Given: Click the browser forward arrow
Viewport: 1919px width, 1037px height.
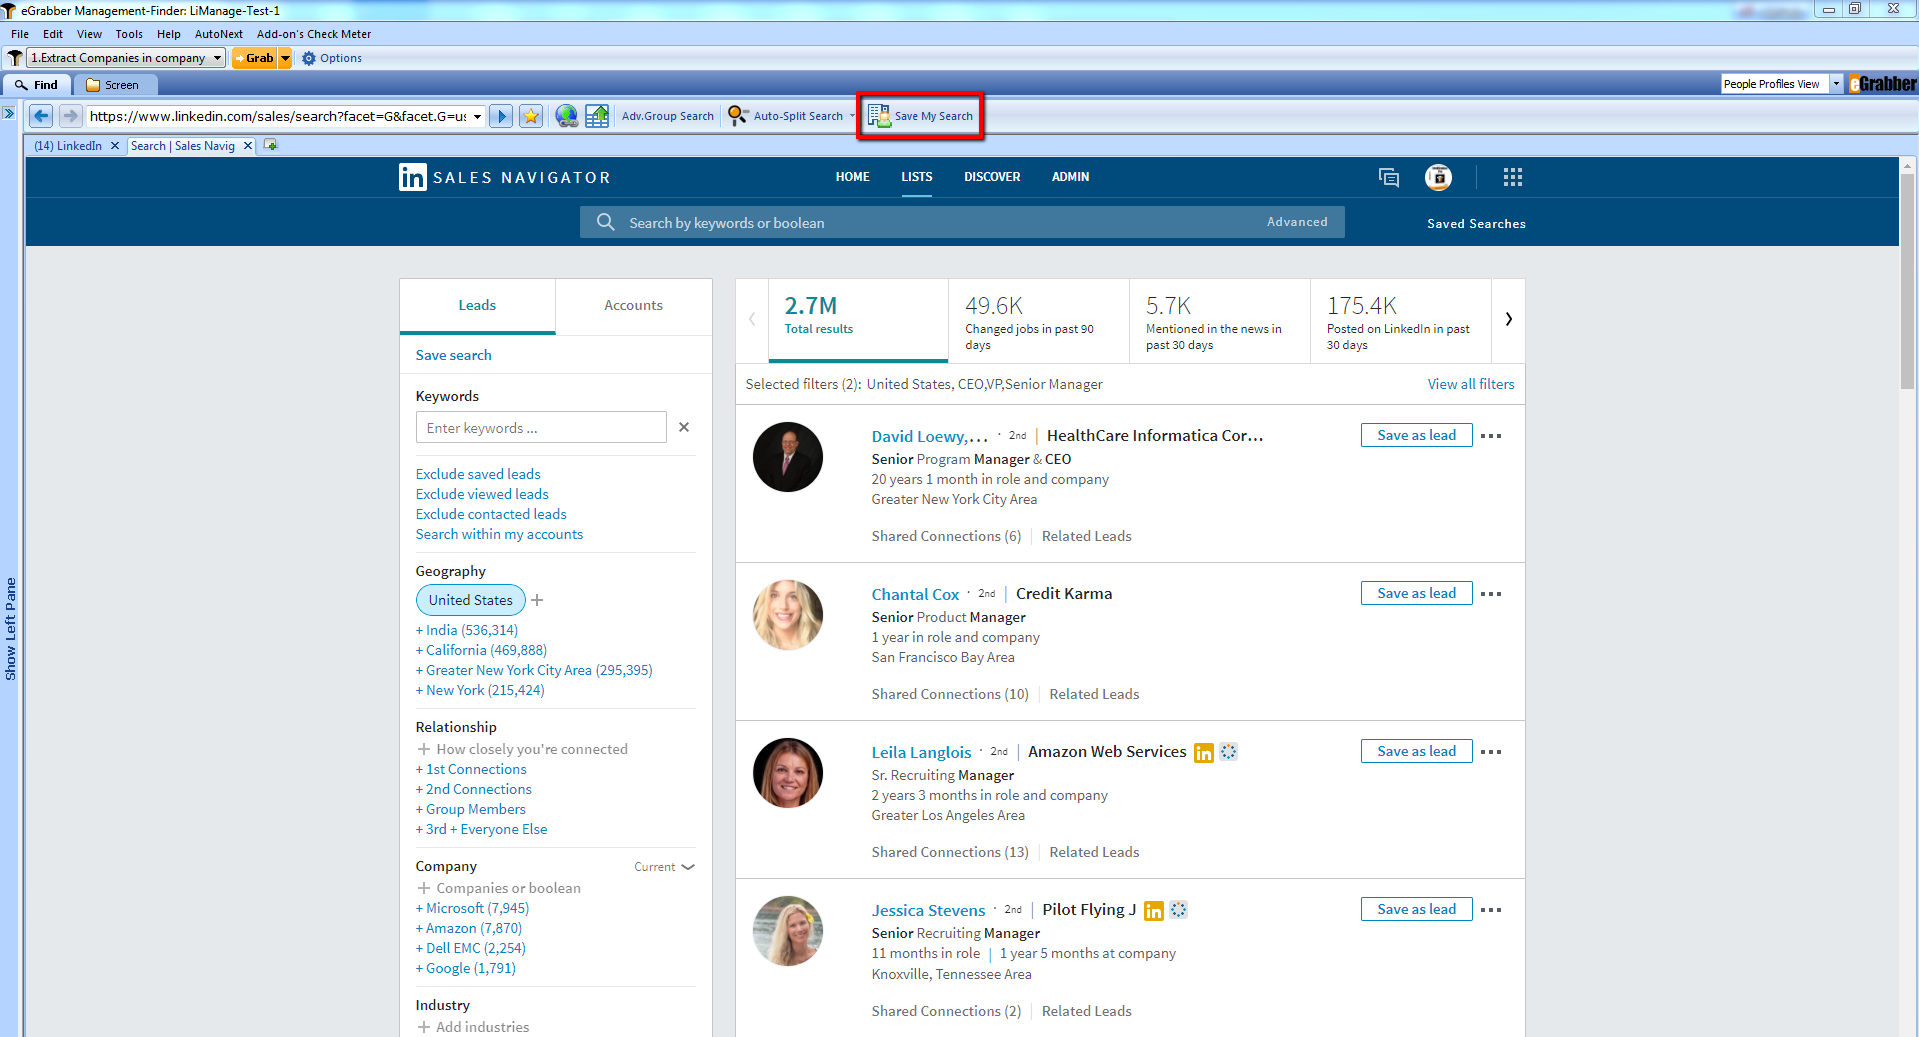Looking at the screenshot, I should click(x=70, y=116).
